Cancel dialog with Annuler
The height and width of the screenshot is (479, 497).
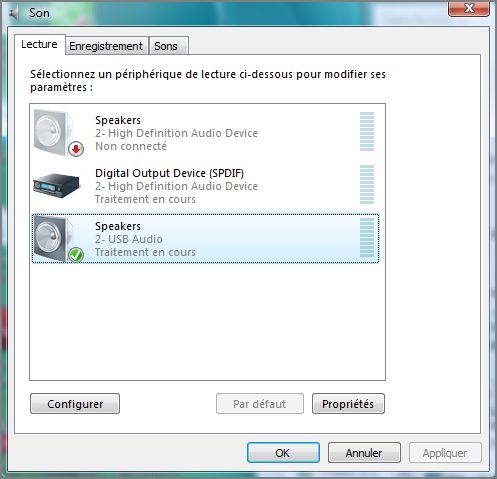[x=364, y=453]
